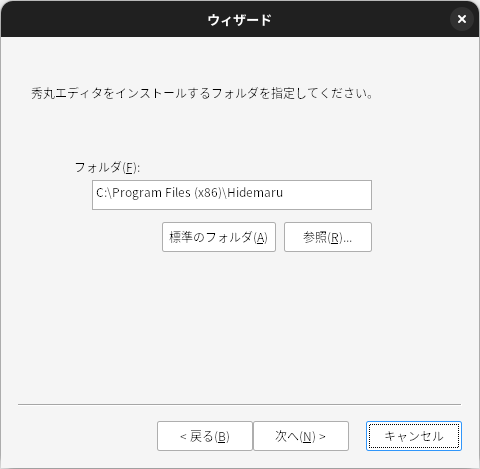Proceed with 次へ(N) > button
The image size is (480, 469).
pyautogui.click(x=301, y=436)
